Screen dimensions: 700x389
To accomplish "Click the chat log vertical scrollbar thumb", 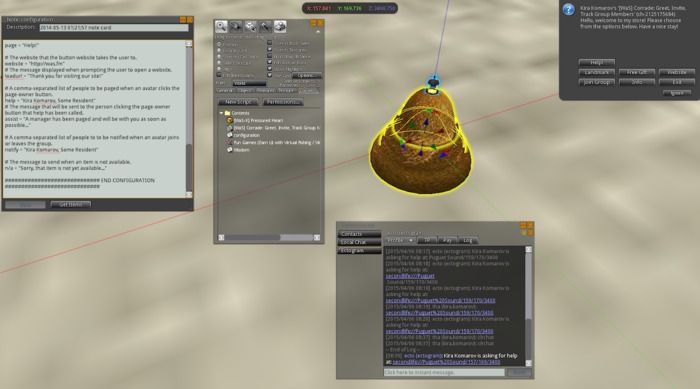I will coord(529,338).
